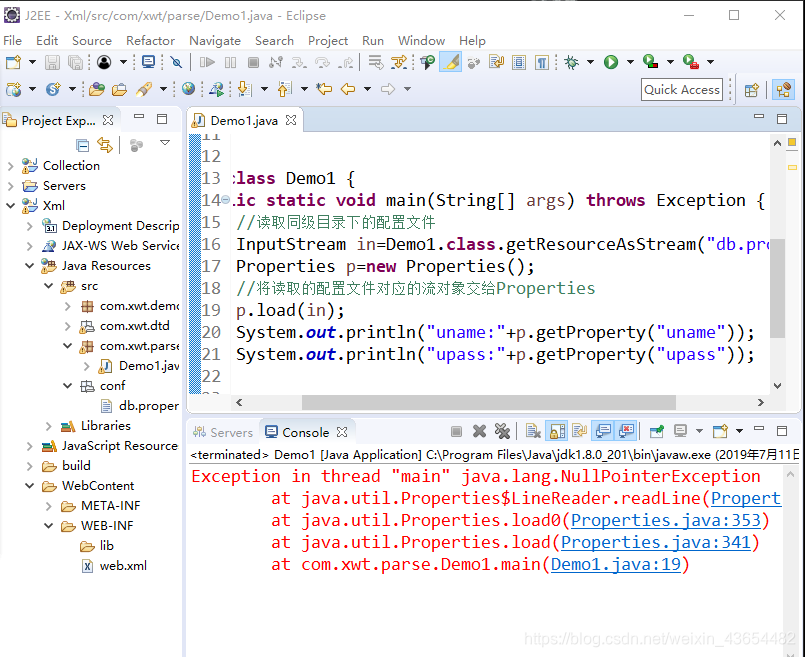Screen dimensions: 805x657
Task: Click the Demo1.java:19 stack trace link
Action: click(616, 565)
